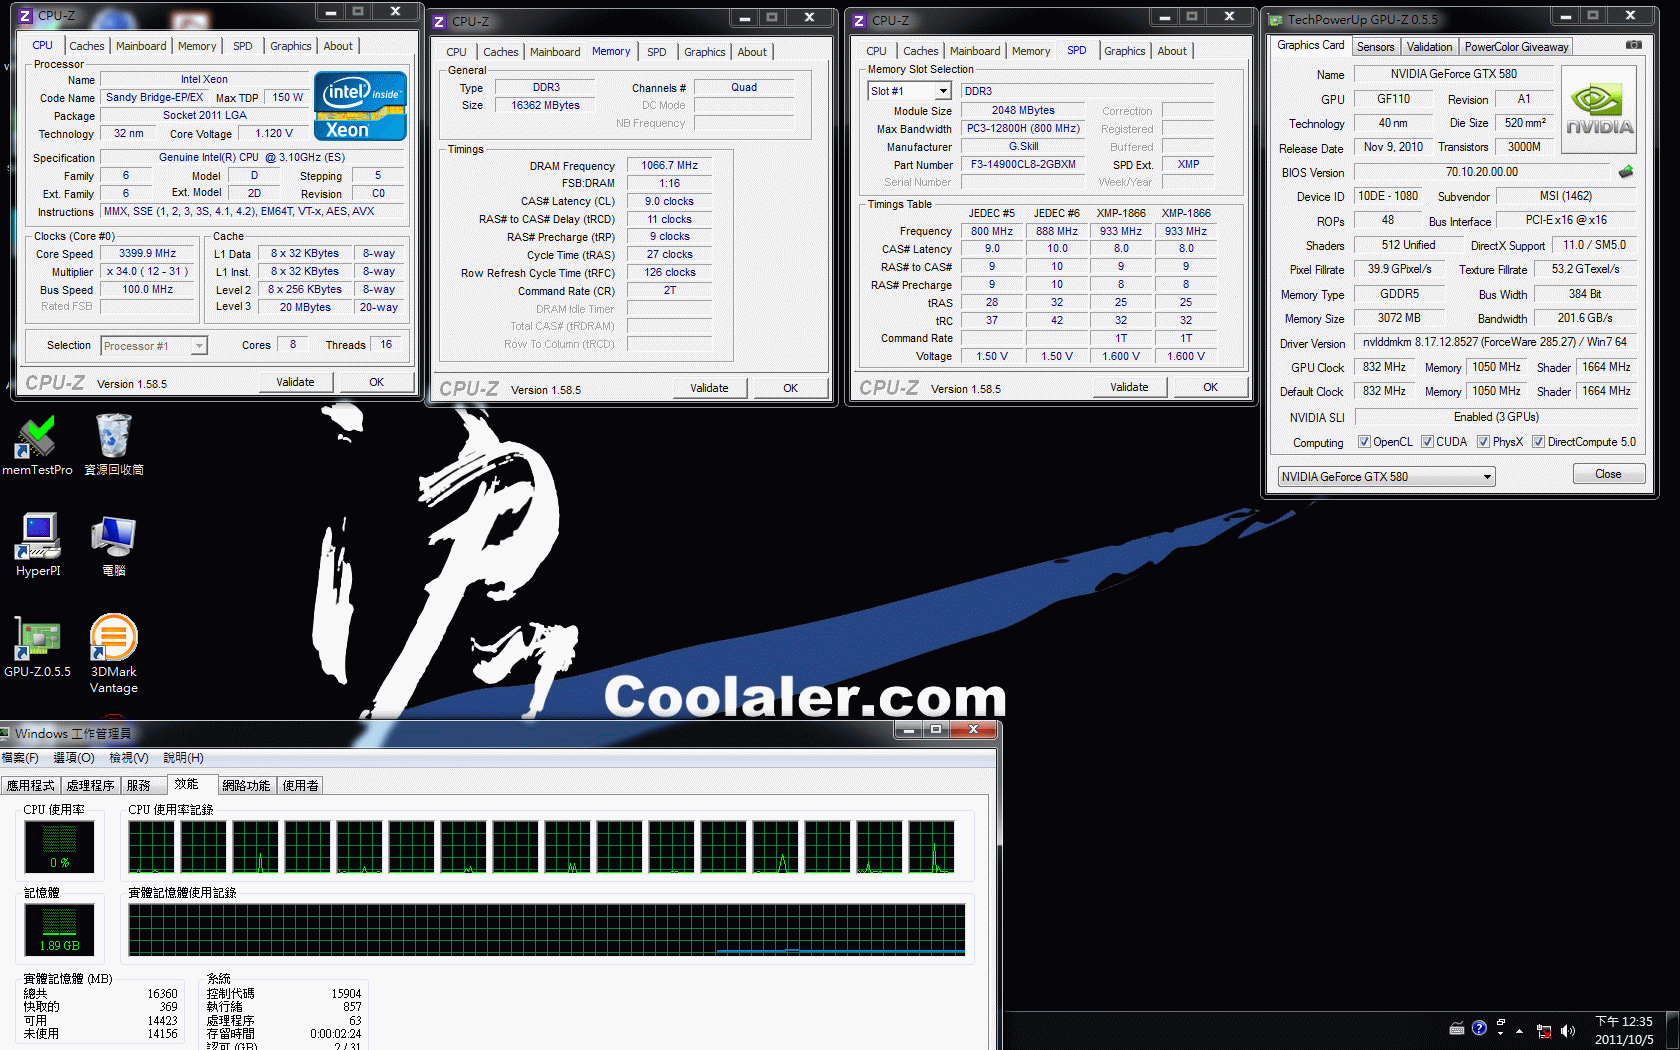Click the keyboard icon in system tray
Screen dimensions: 1680x1050
click(1457, 1029)
